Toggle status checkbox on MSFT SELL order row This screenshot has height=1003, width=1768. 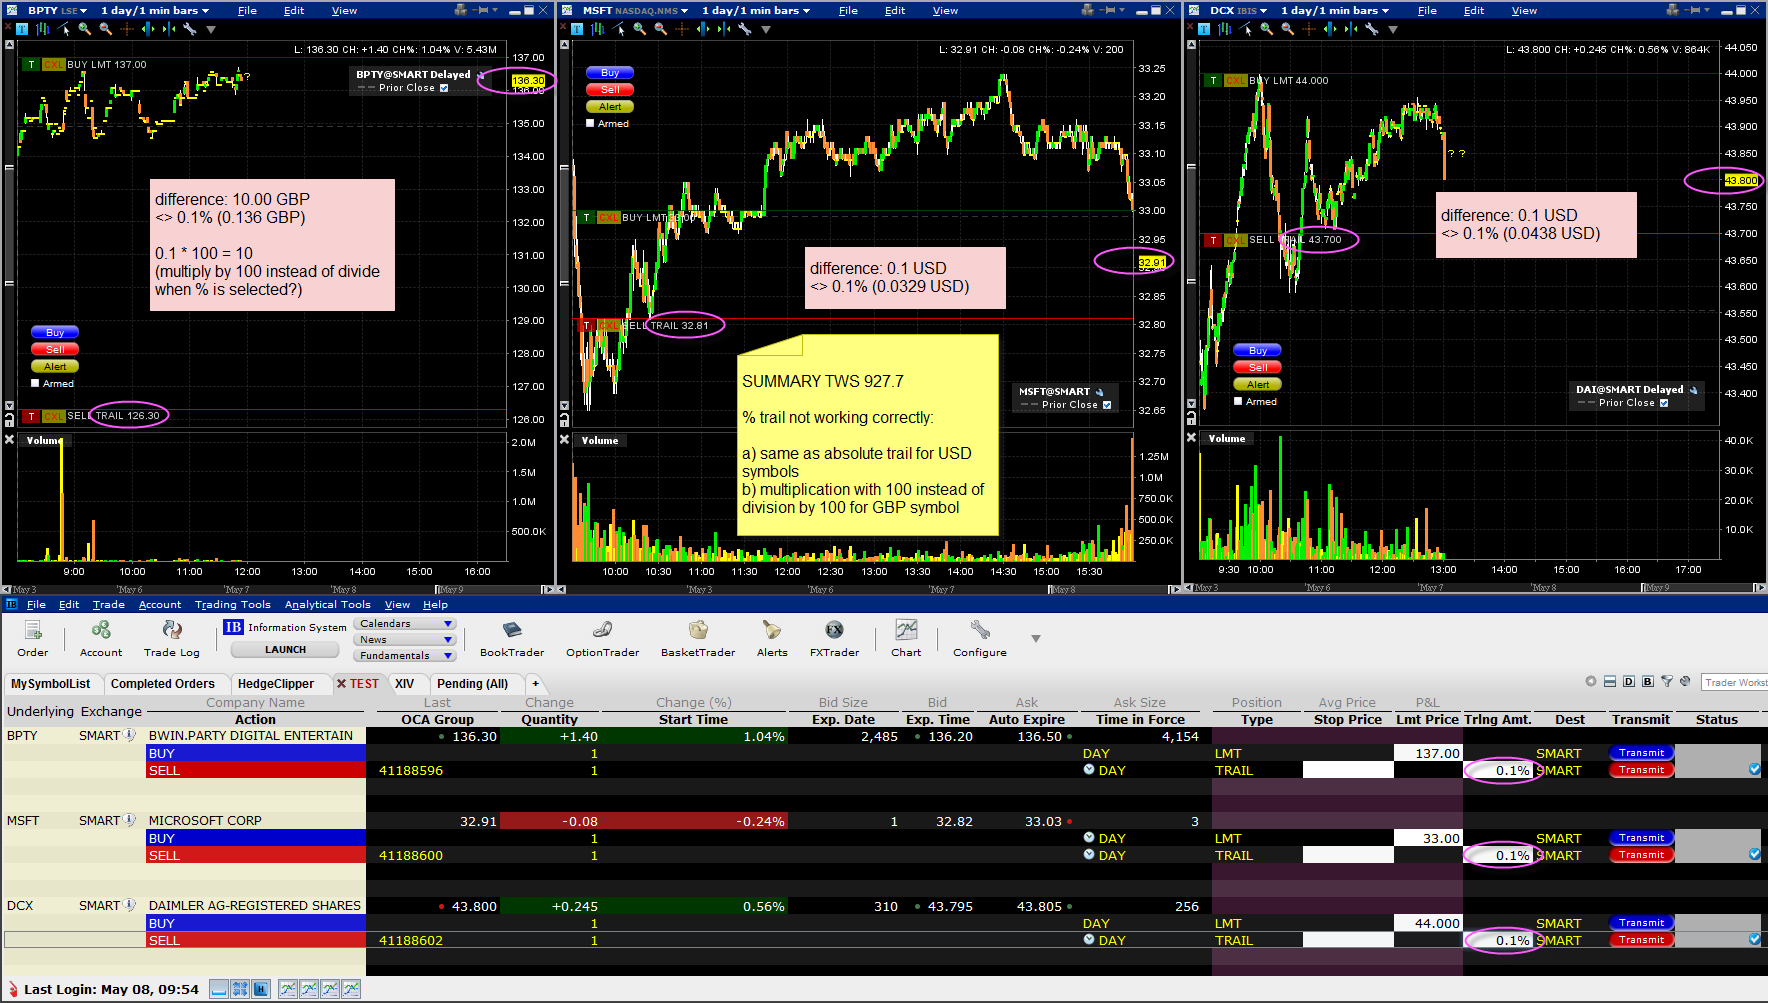click(1754, 854)
